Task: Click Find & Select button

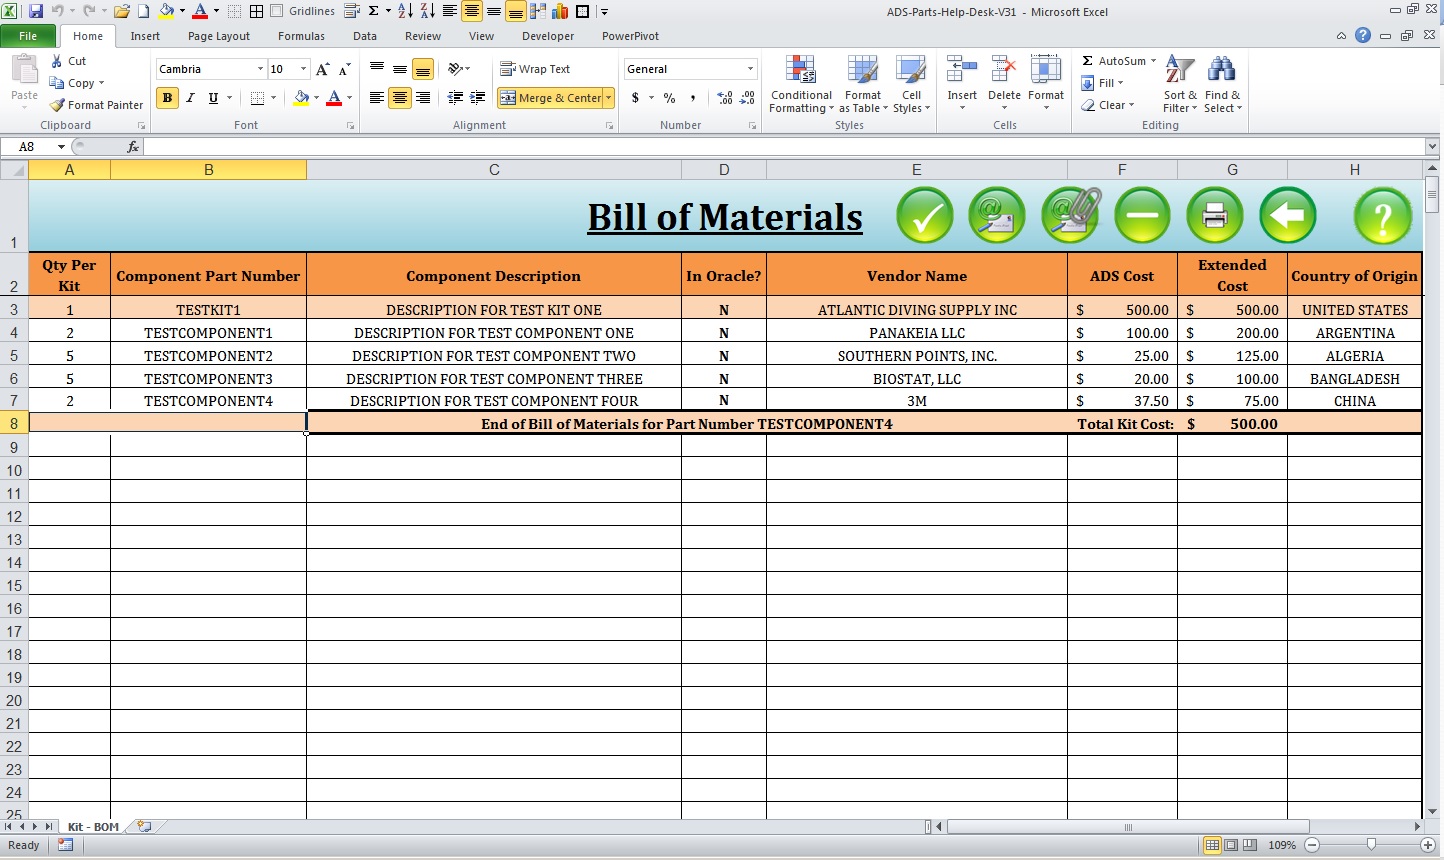Action: click(x=1222, y=84)
